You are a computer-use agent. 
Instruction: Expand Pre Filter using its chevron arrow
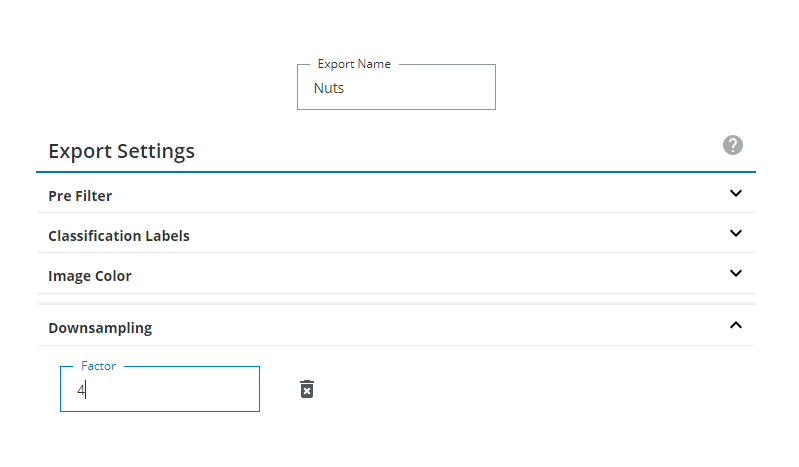point(736,194)
